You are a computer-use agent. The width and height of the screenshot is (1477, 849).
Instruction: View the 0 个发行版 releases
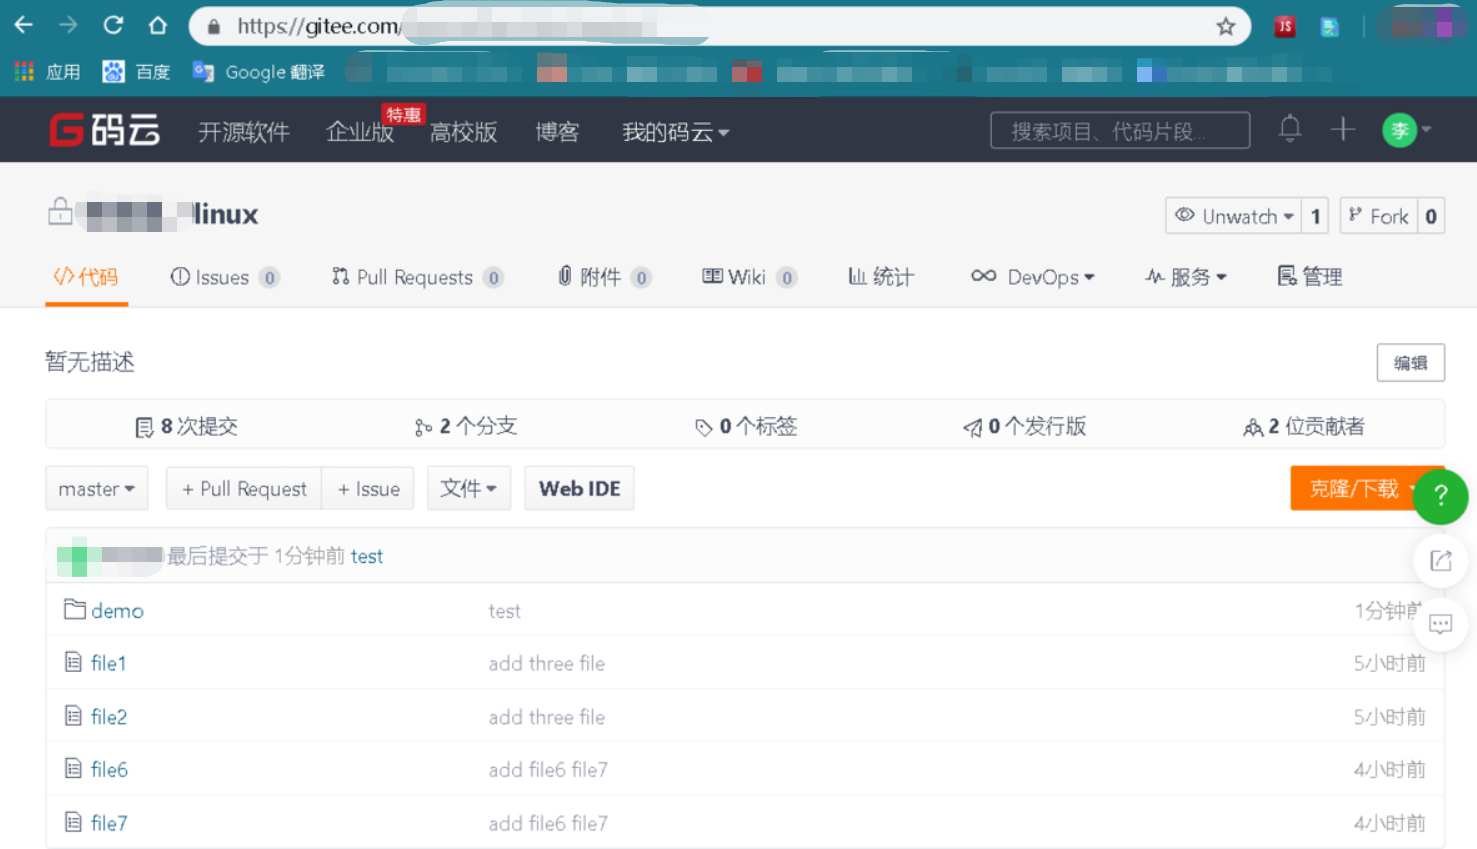coord(1025,427)
